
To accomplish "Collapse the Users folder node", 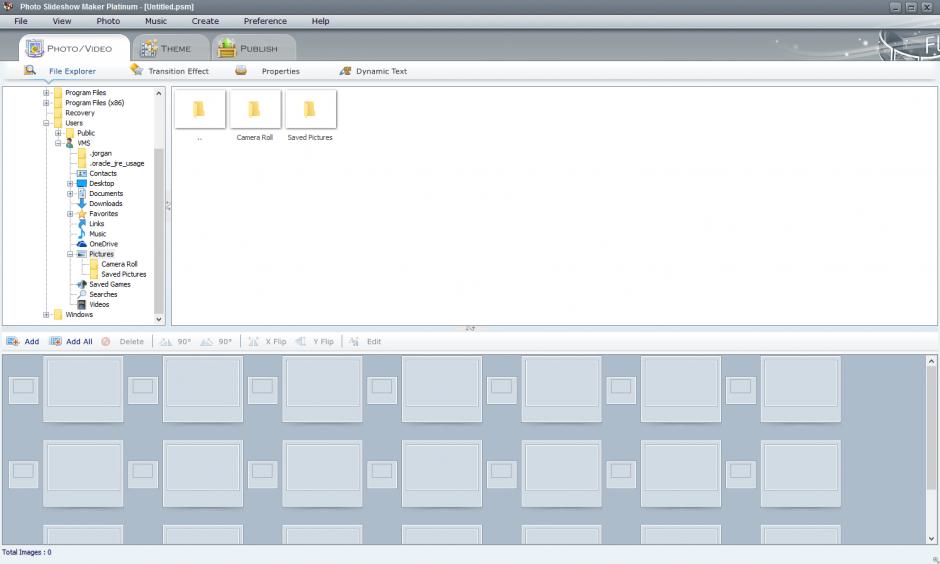I will (46, 123).
